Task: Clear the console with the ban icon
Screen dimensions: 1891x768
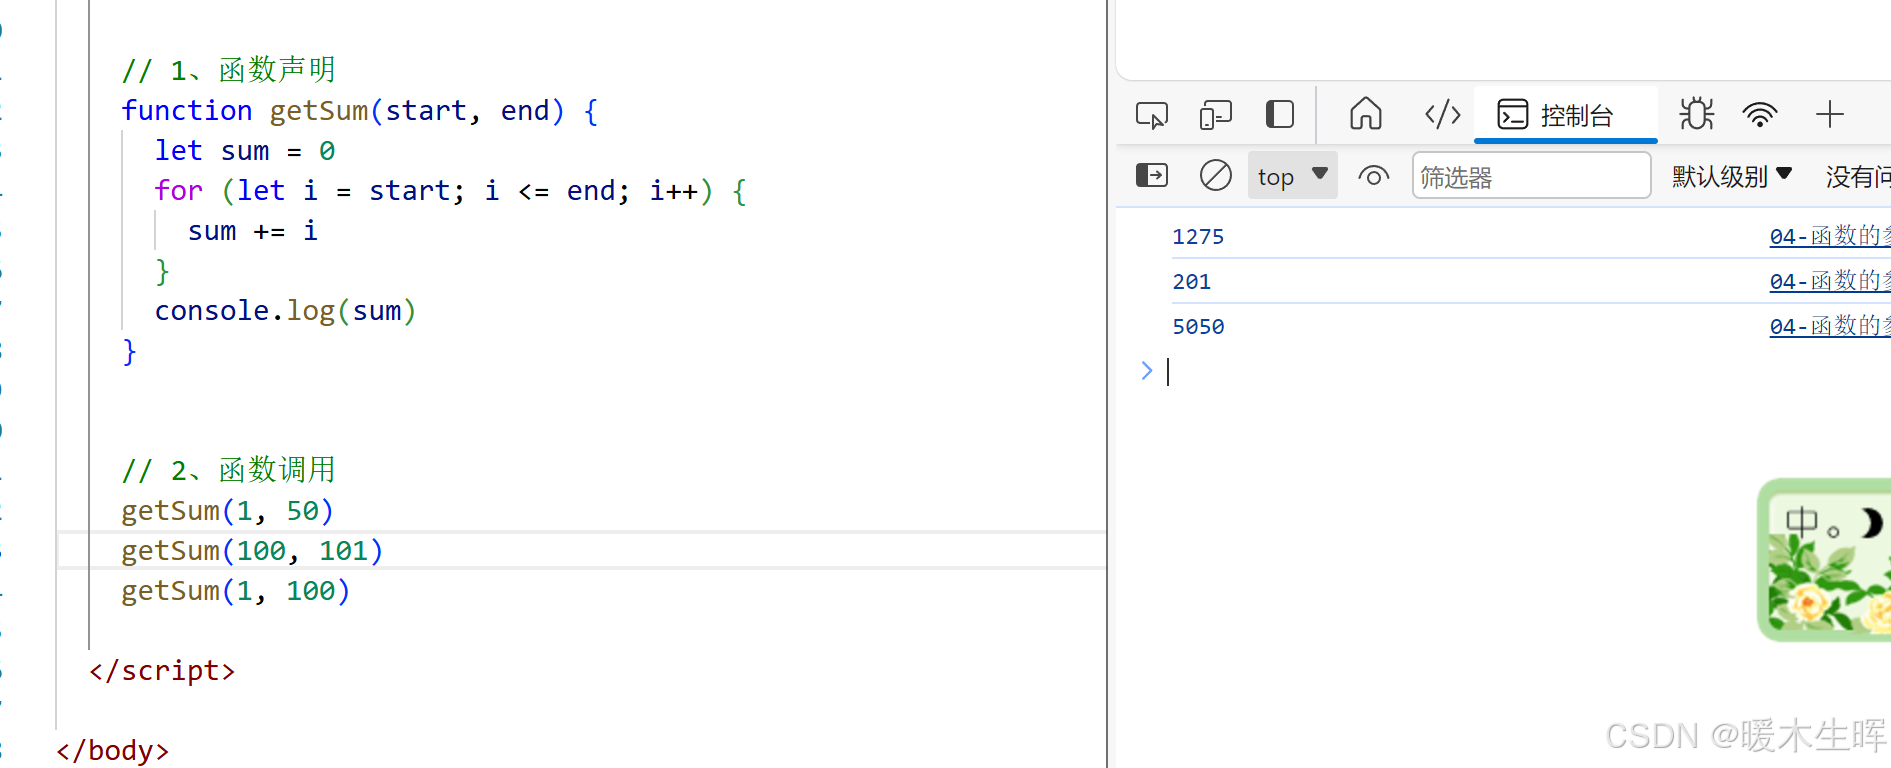Action: click(x=1216, y=176)
